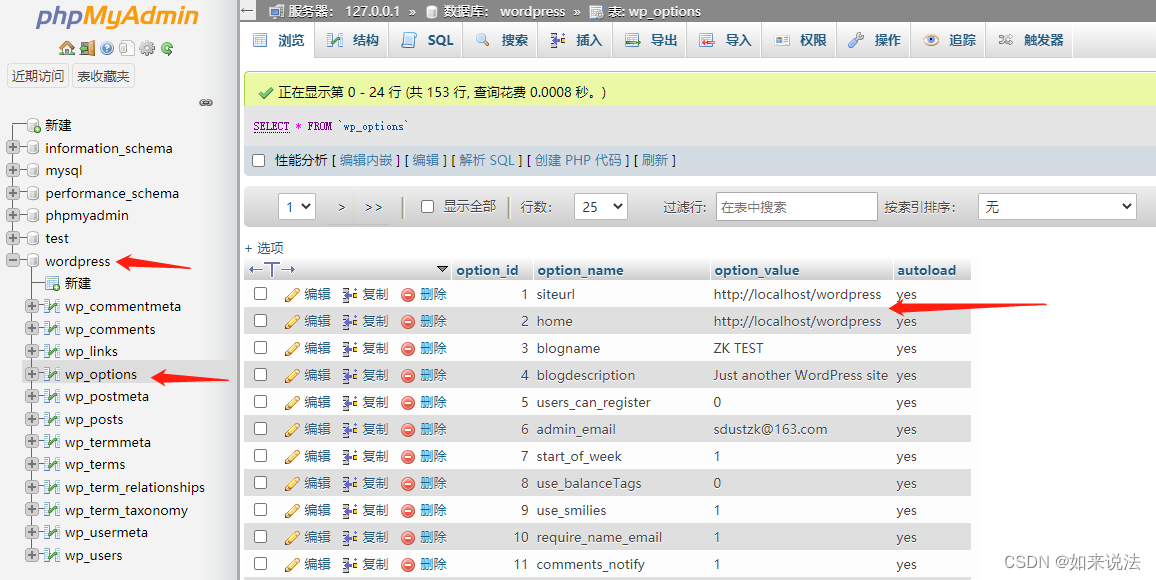Viewport: 1156px width, 580px height.
Task: Enable the 显示全部 show all checkbox
Action: [x=428, y=207]
